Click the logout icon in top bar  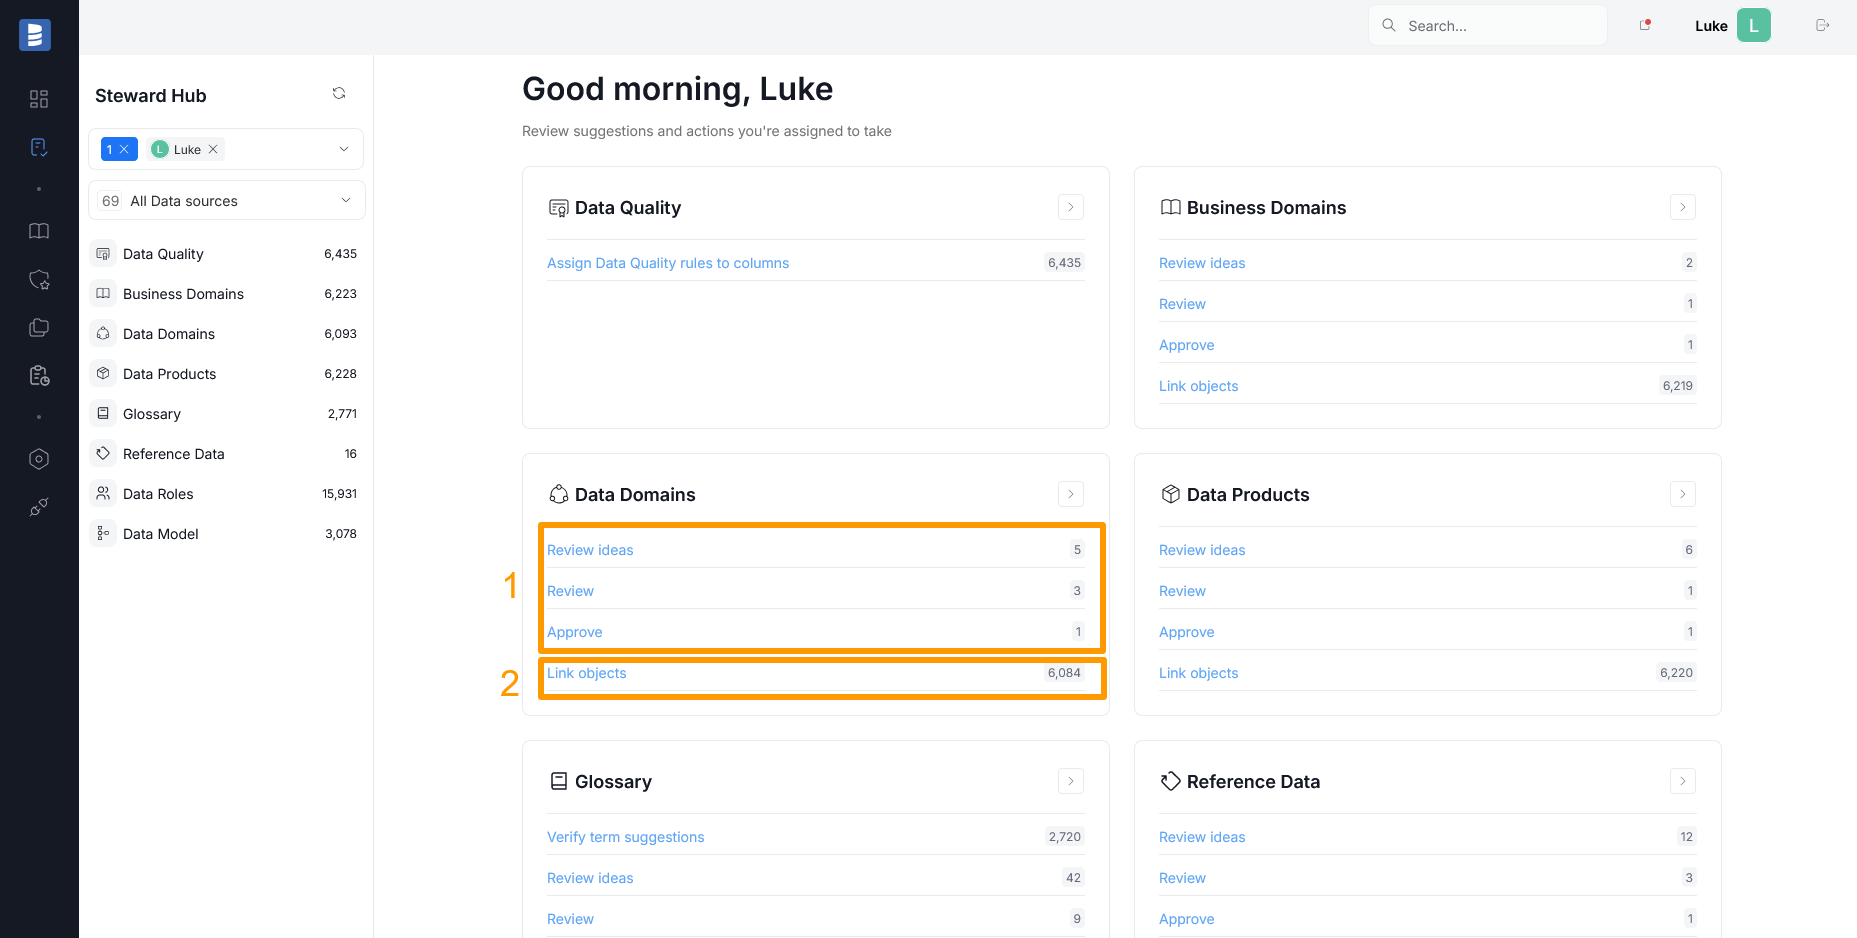coord(1822,25)
